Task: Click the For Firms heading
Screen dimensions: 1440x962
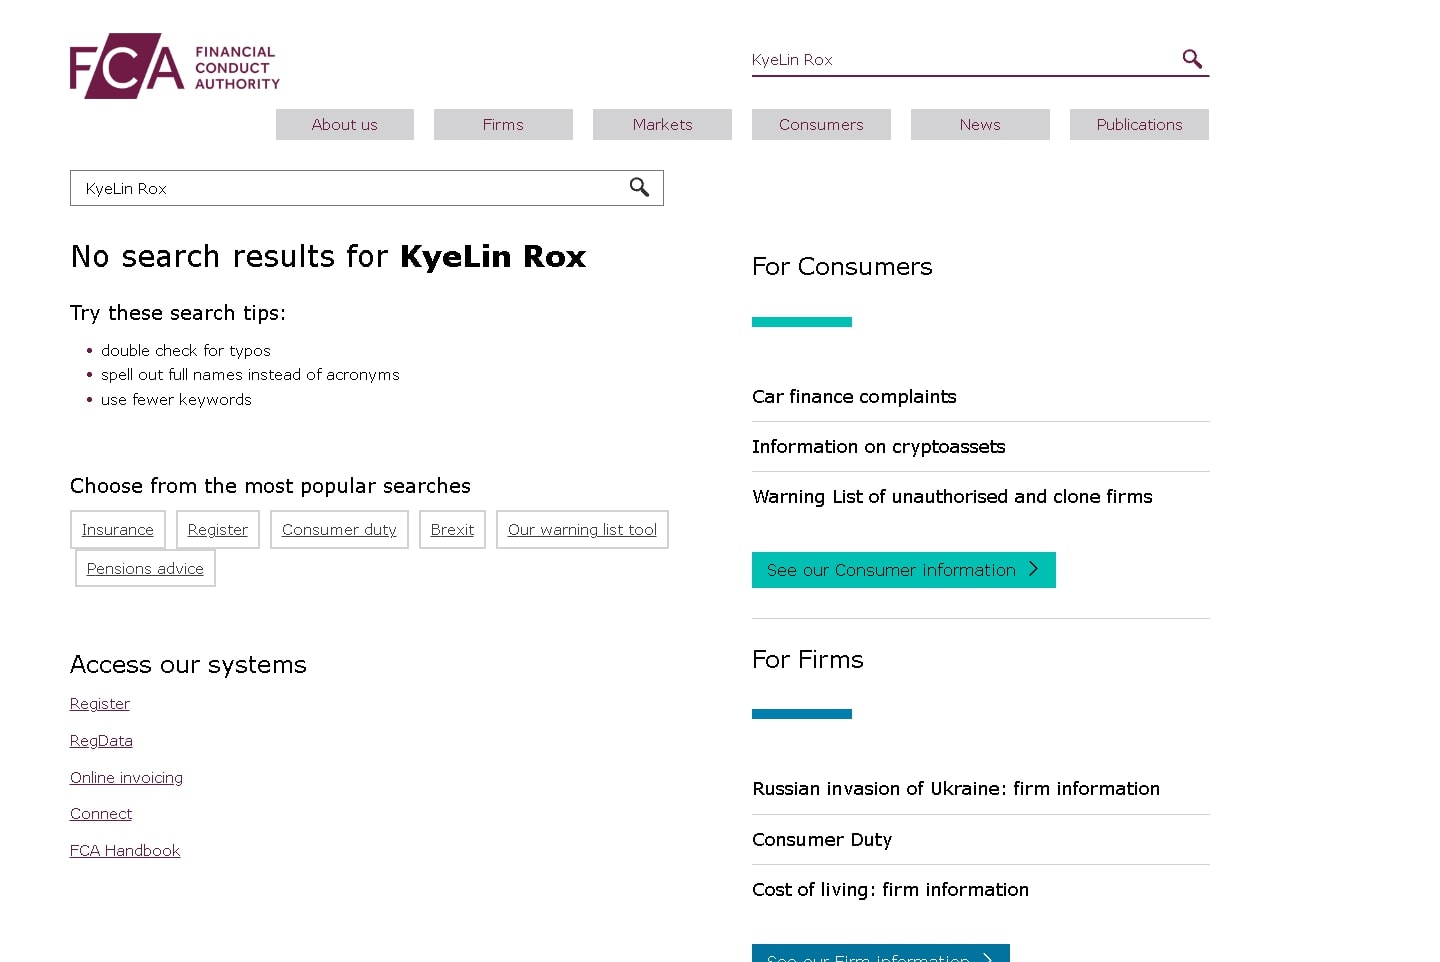Action: click(808, 660)
